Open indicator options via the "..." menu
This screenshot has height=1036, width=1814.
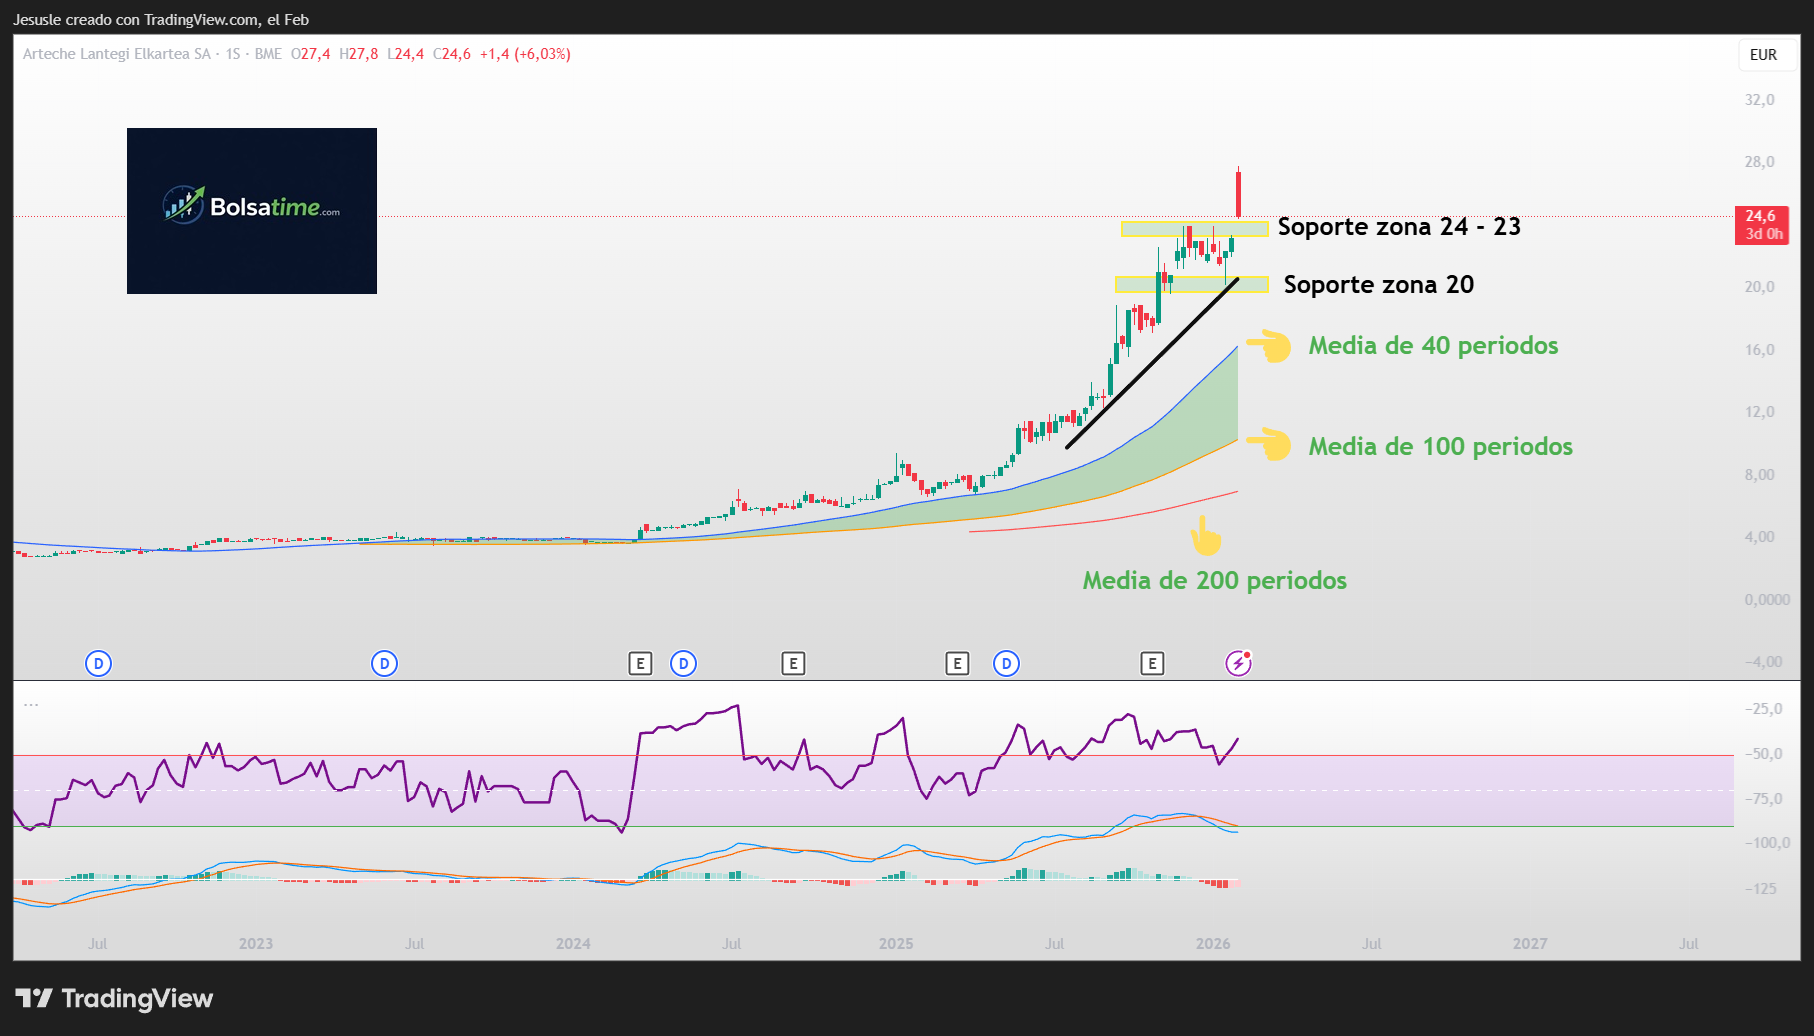(x=31, y=702)
